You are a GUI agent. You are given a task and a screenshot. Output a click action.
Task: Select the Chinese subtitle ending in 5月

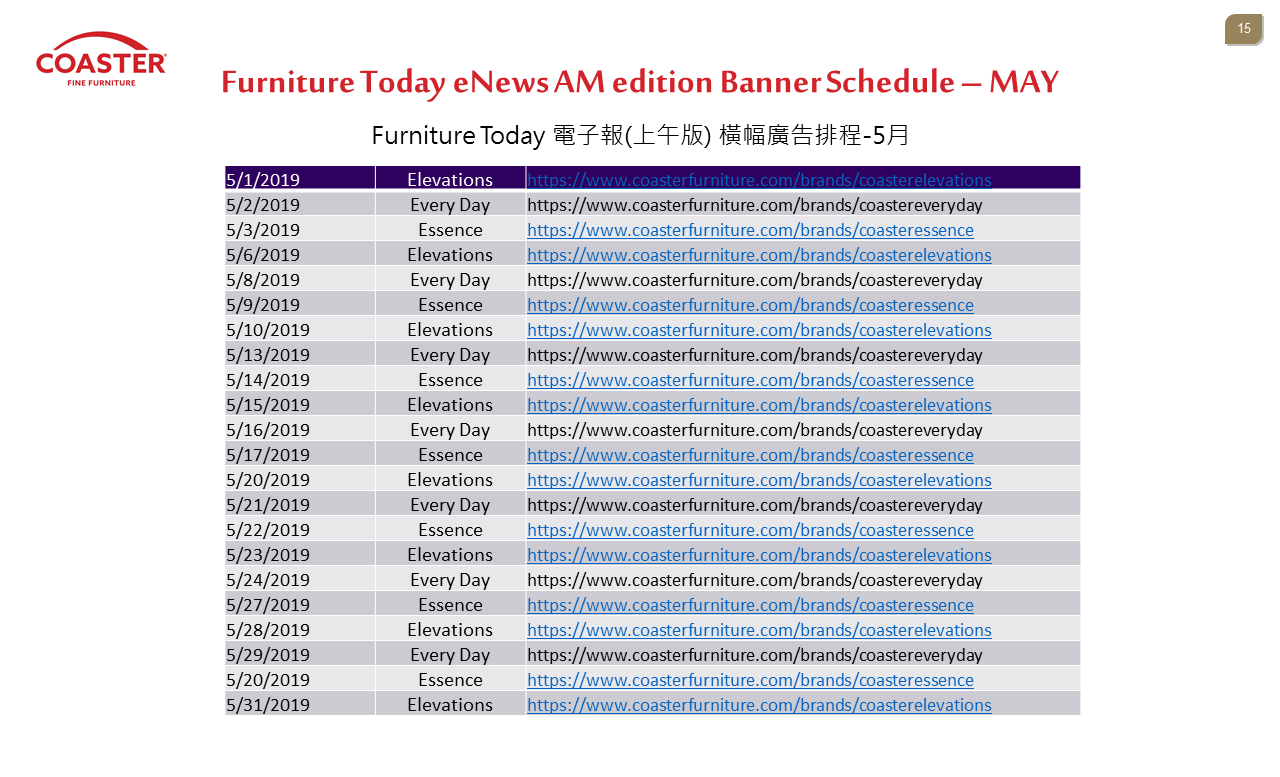641,135
